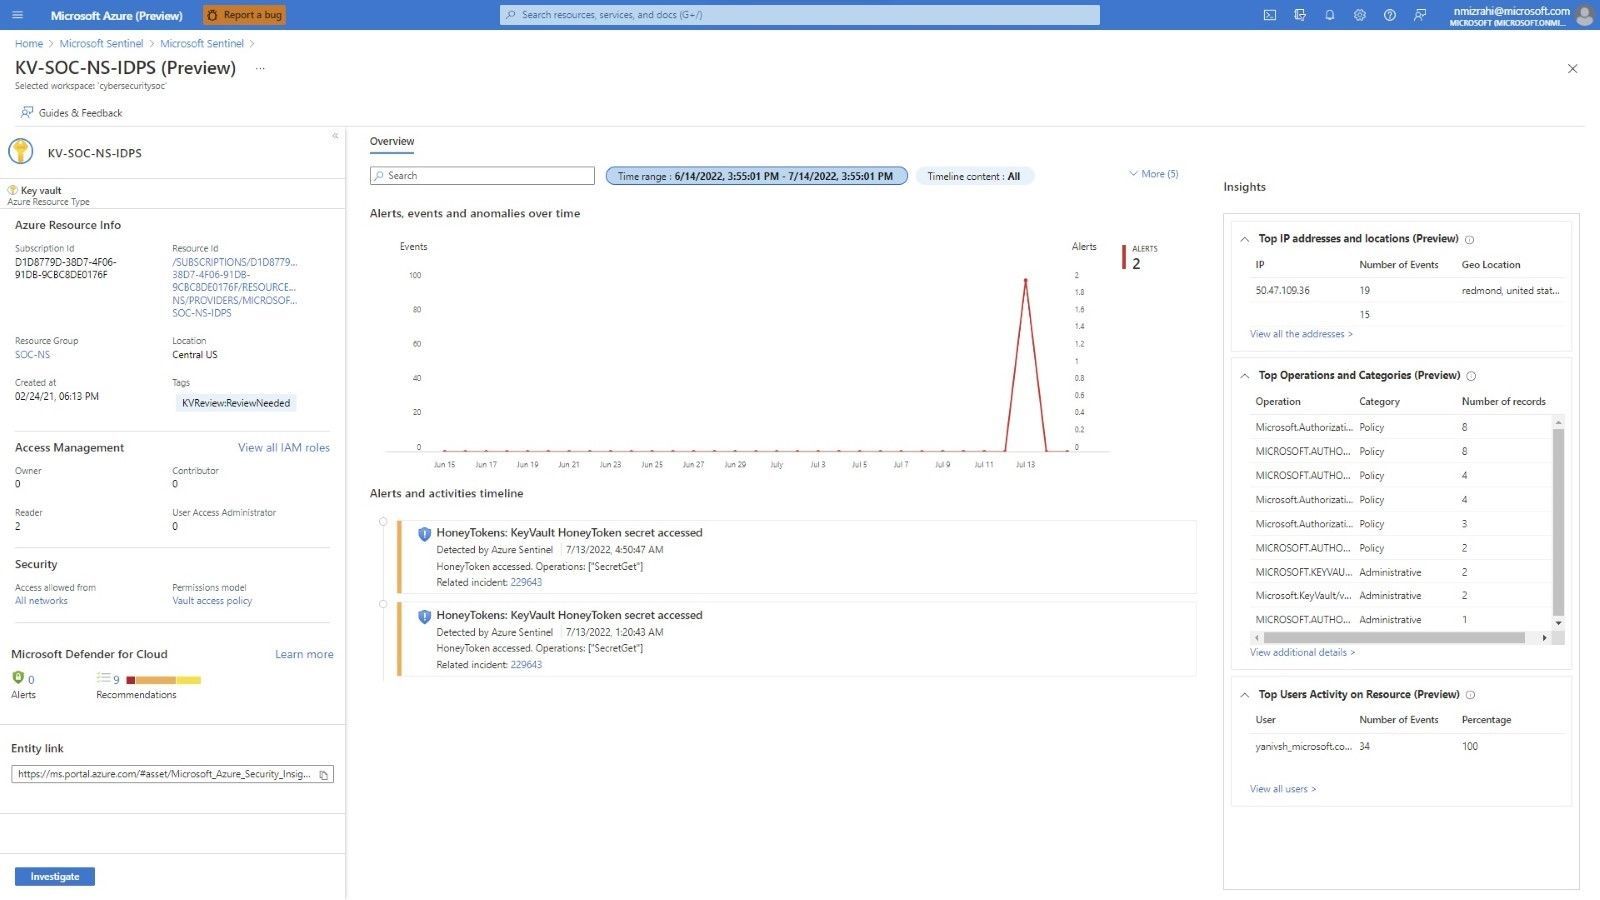Select the Overview tab

[392, 142]
